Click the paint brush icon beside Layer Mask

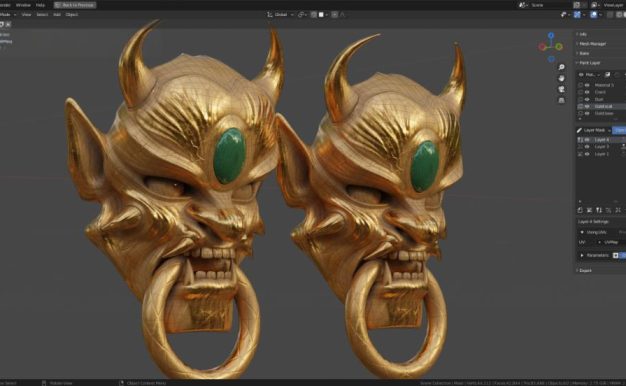point(579,131)
